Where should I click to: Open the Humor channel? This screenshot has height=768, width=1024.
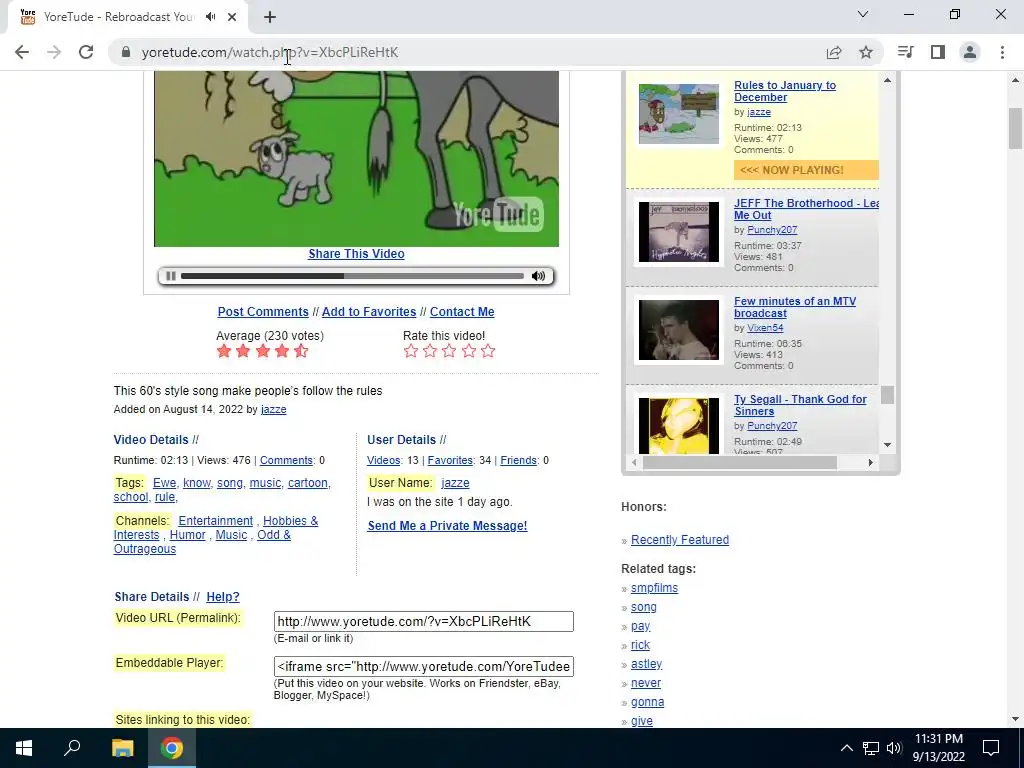(187, 535)
